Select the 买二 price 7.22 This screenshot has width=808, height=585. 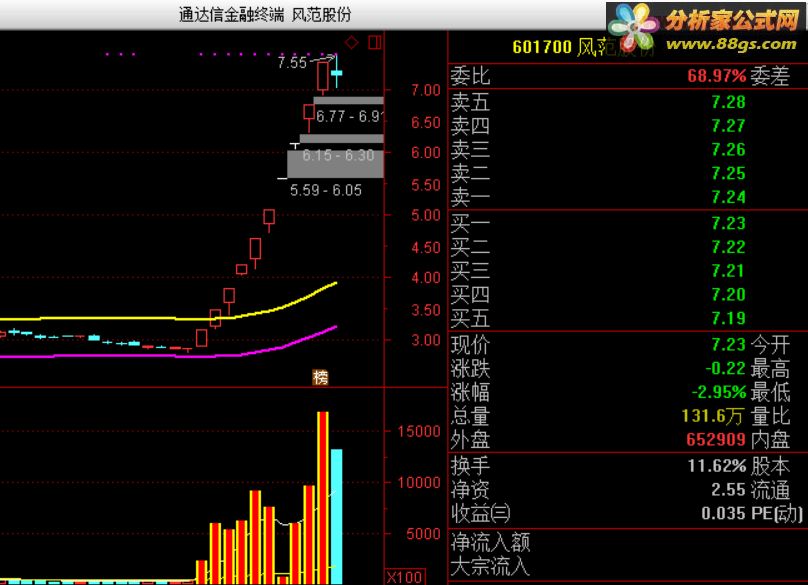coord(729,247)
